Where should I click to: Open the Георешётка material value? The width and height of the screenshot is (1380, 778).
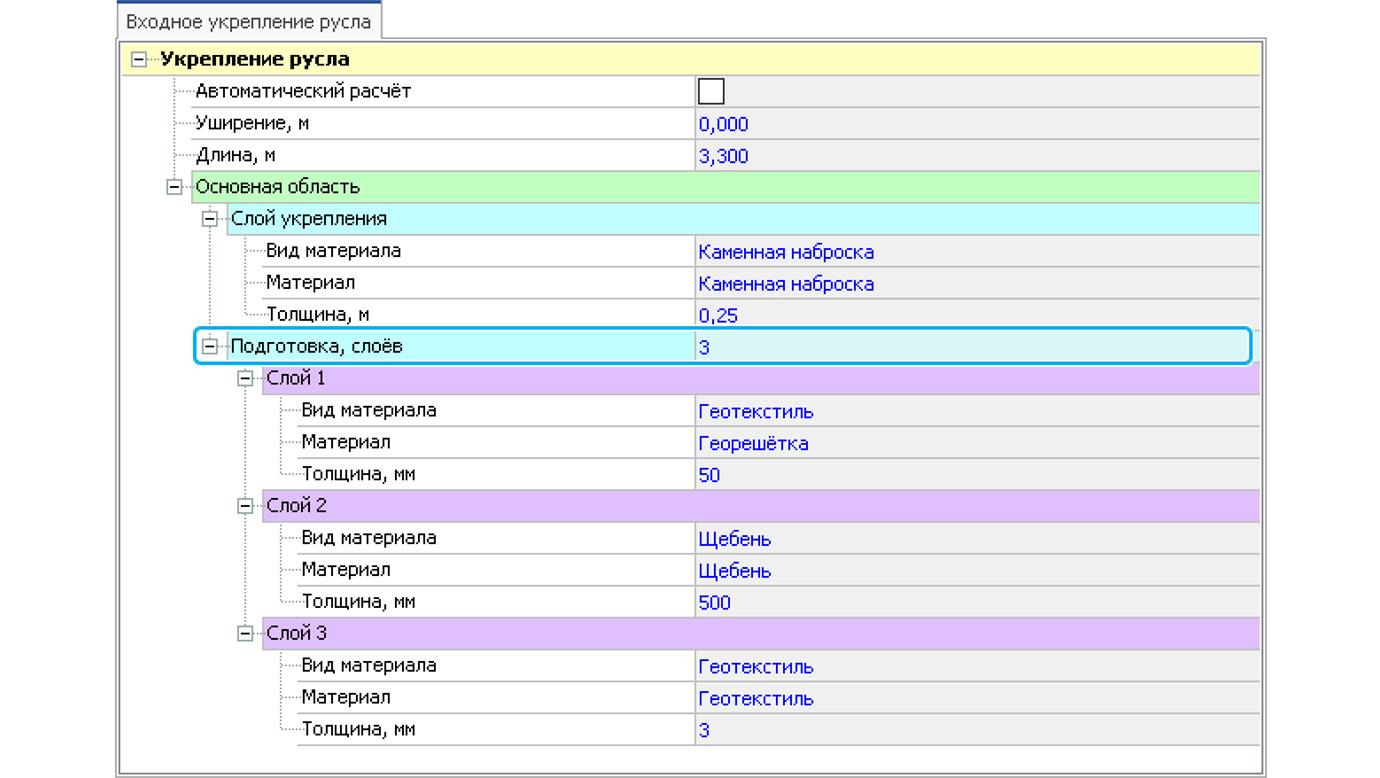[977, 443]
